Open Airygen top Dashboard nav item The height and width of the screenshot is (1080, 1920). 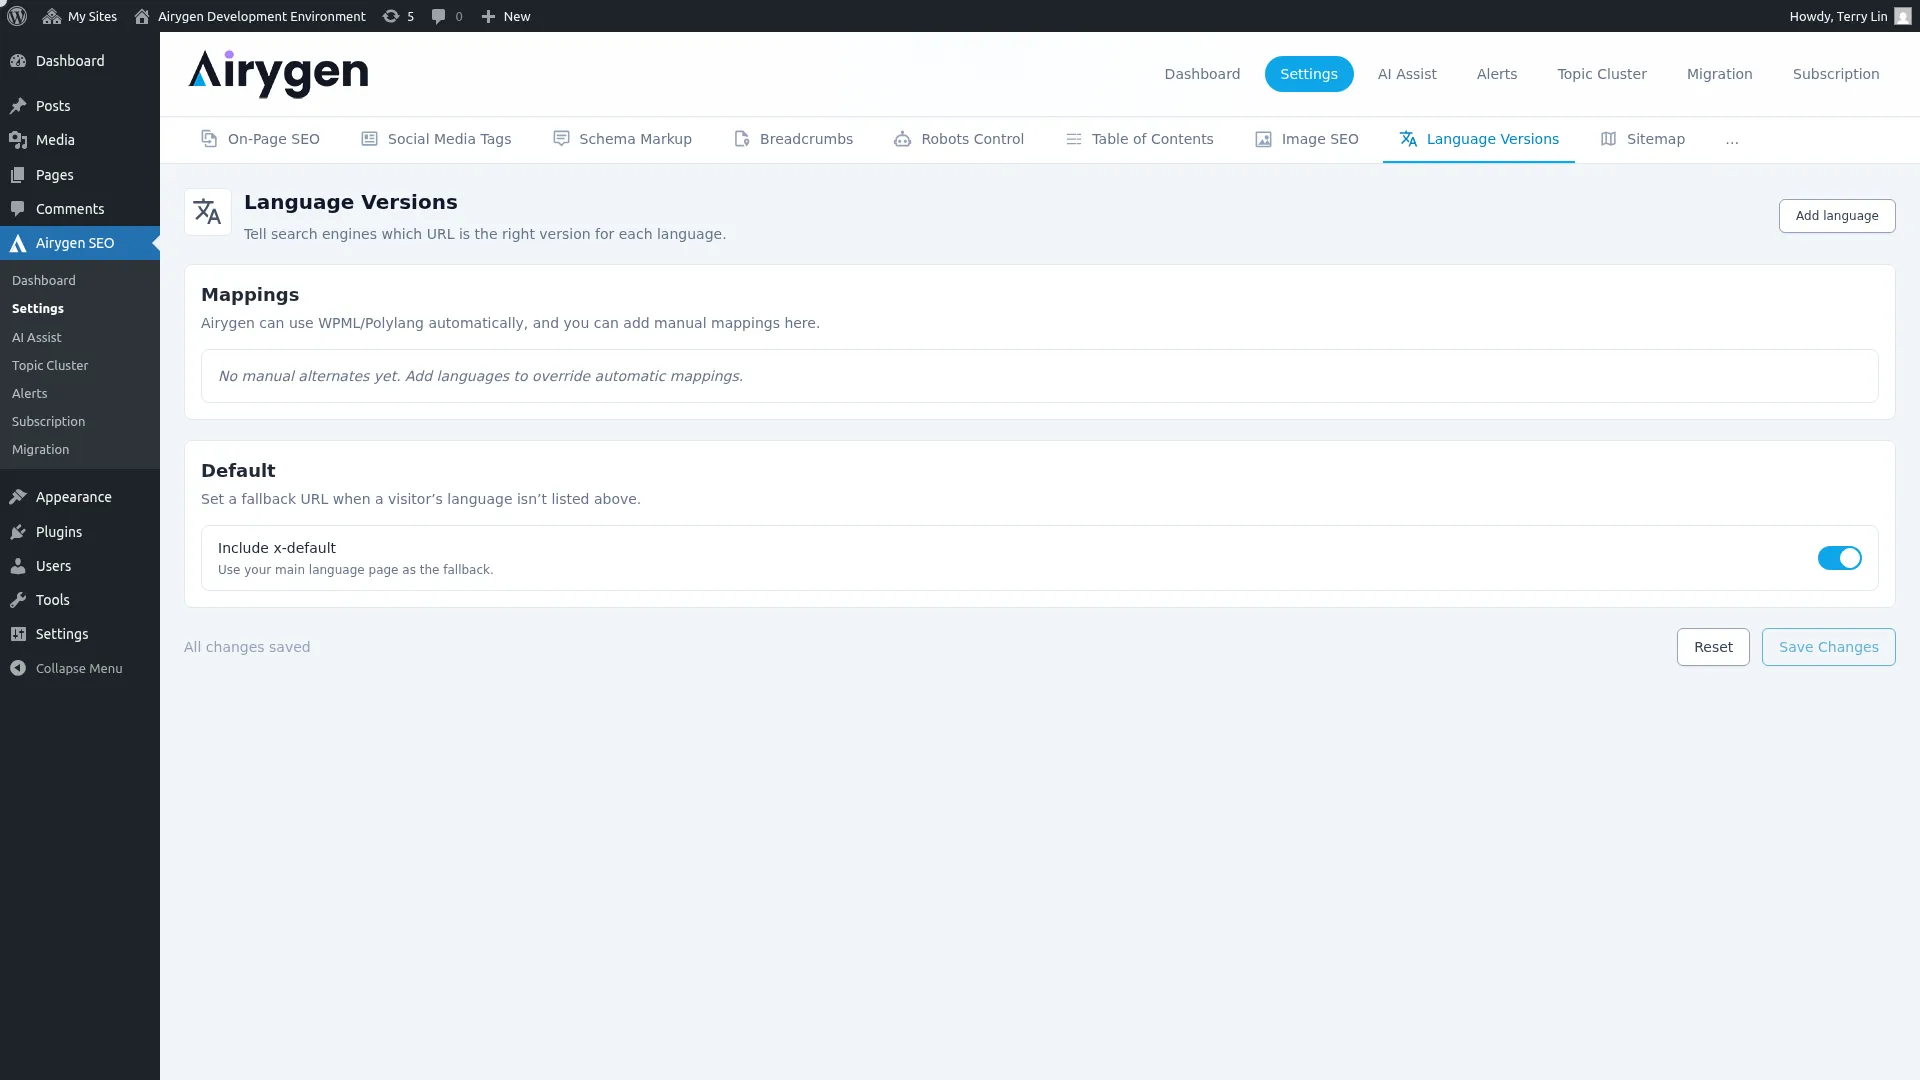(x=1202, y=74)
